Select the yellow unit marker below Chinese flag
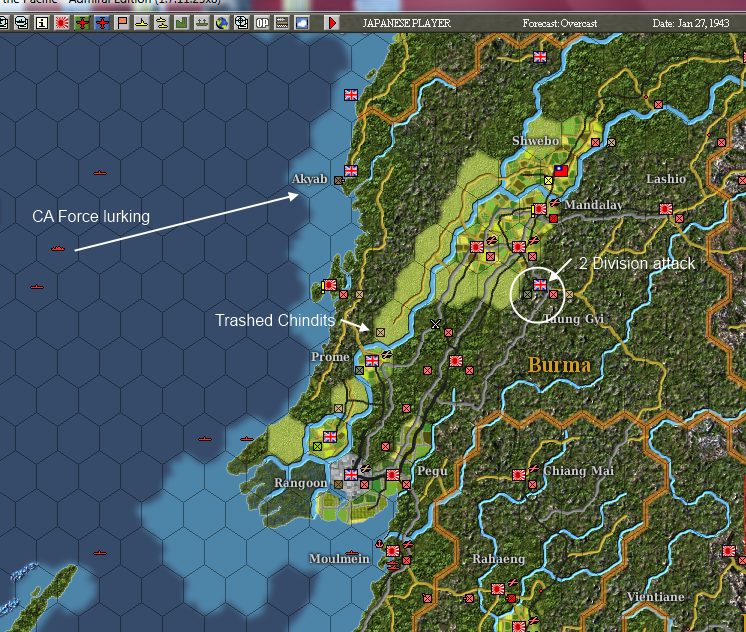This screenshot has width=746, height=632. 548,180
